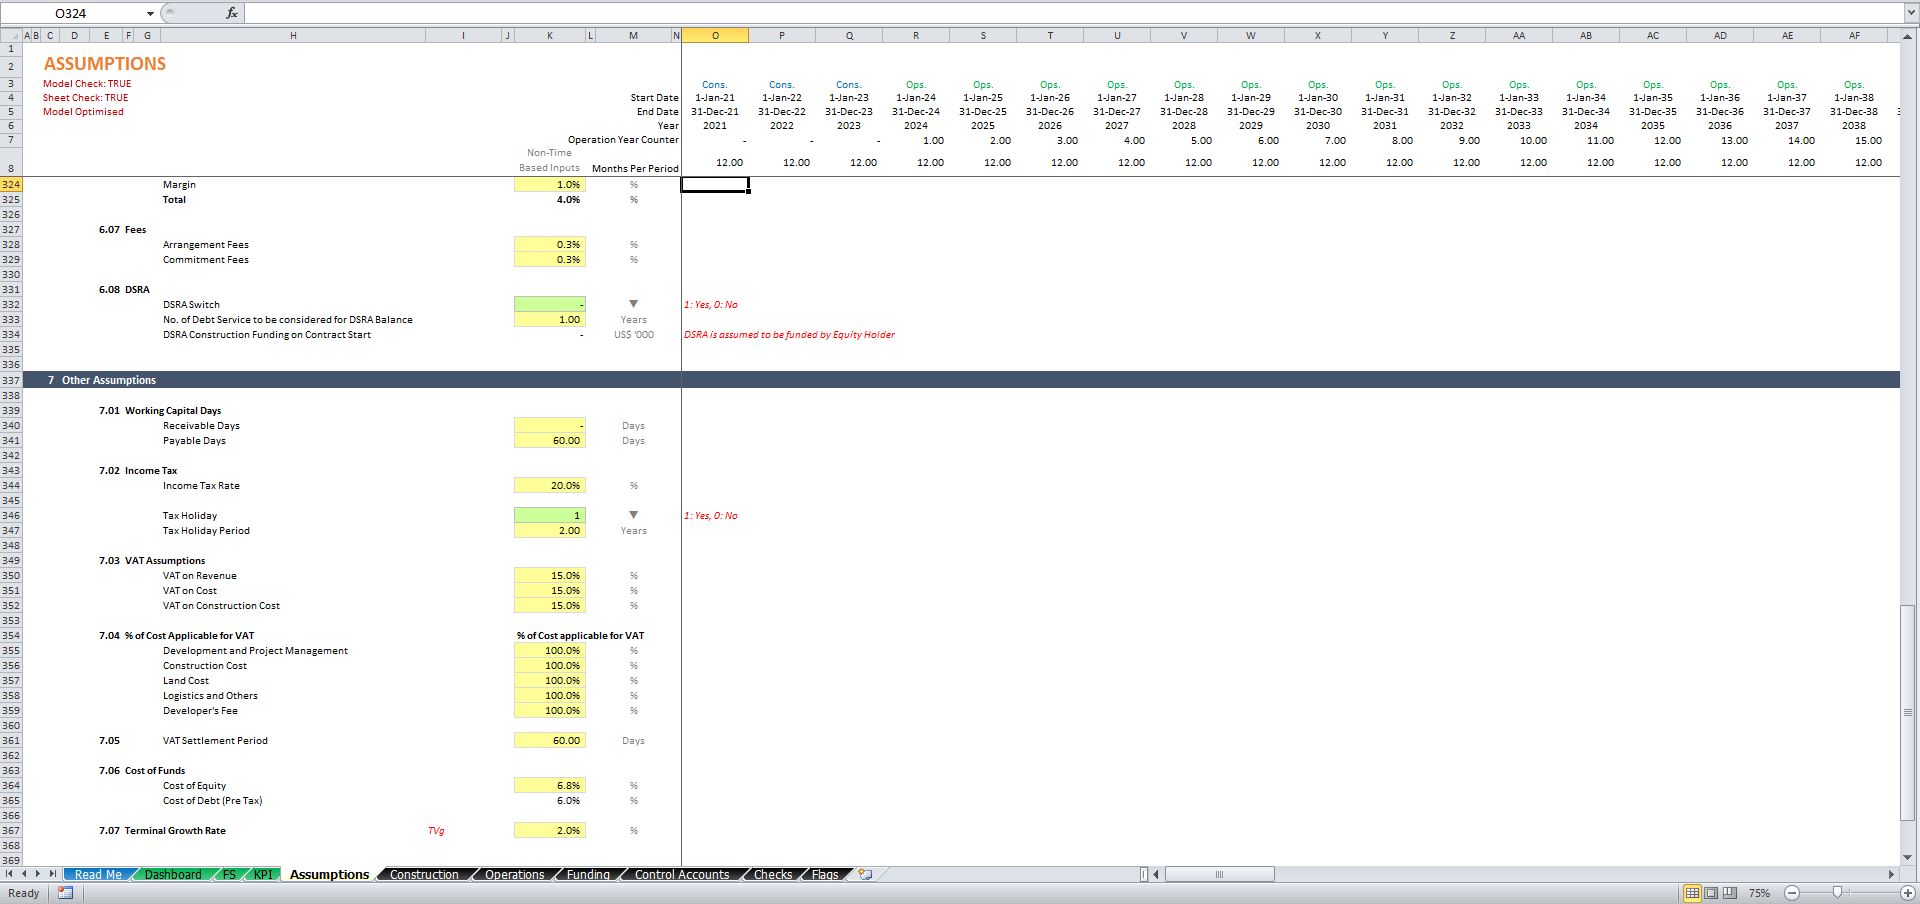1920x904 pixels.
Task: Open the Construction sheet tab
Action: pyautogui.click(x=424, y=874)
